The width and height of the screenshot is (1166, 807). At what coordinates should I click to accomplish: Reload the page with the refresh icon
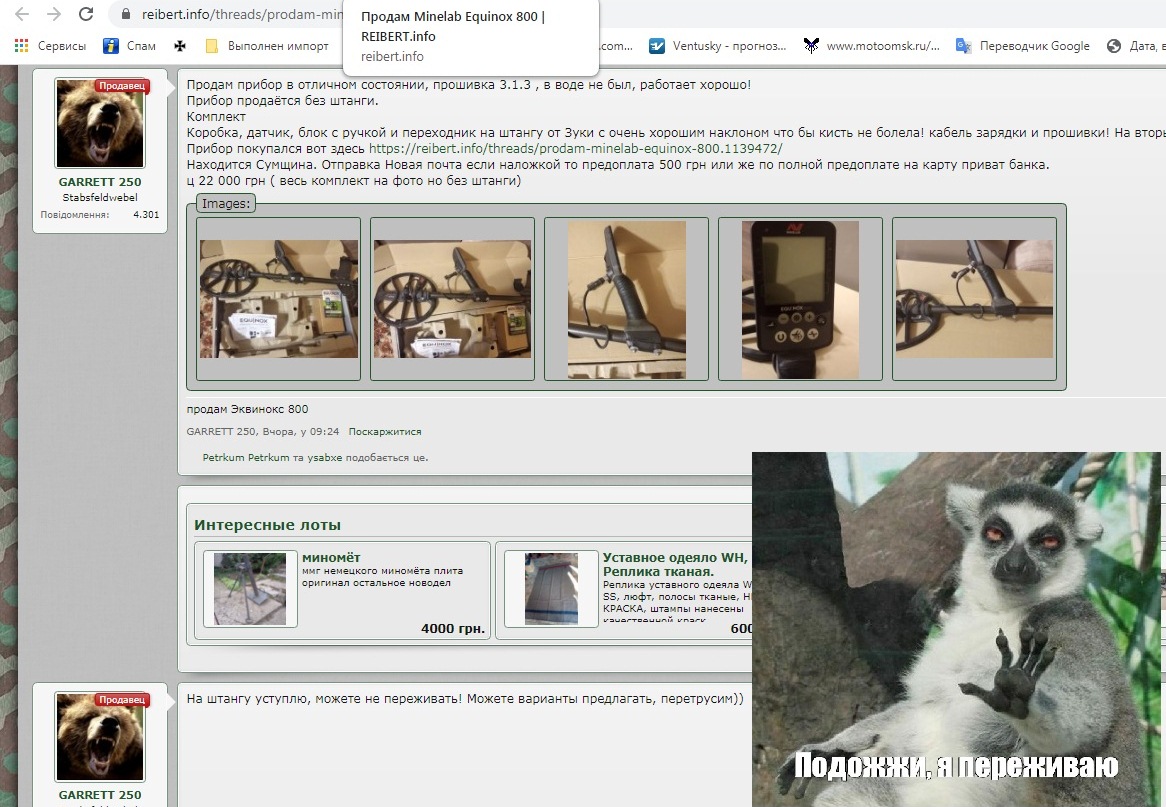(x=86, y=14)
